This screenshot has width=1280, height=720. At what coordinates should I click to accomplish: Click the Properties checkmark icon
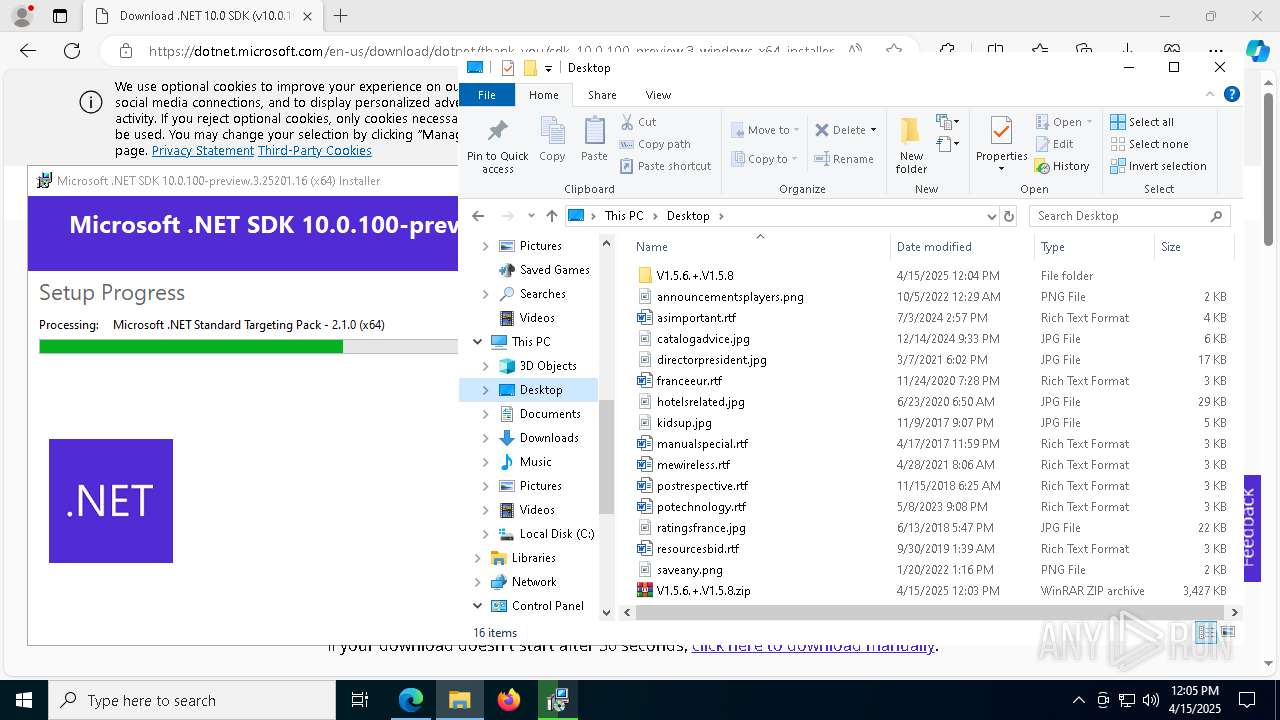pos(1000,131)
